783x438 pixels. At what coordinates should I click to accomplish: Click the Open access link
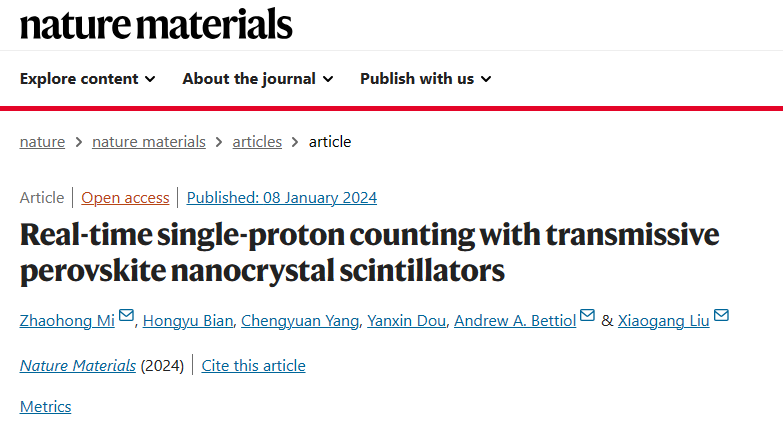click(125, 198)
